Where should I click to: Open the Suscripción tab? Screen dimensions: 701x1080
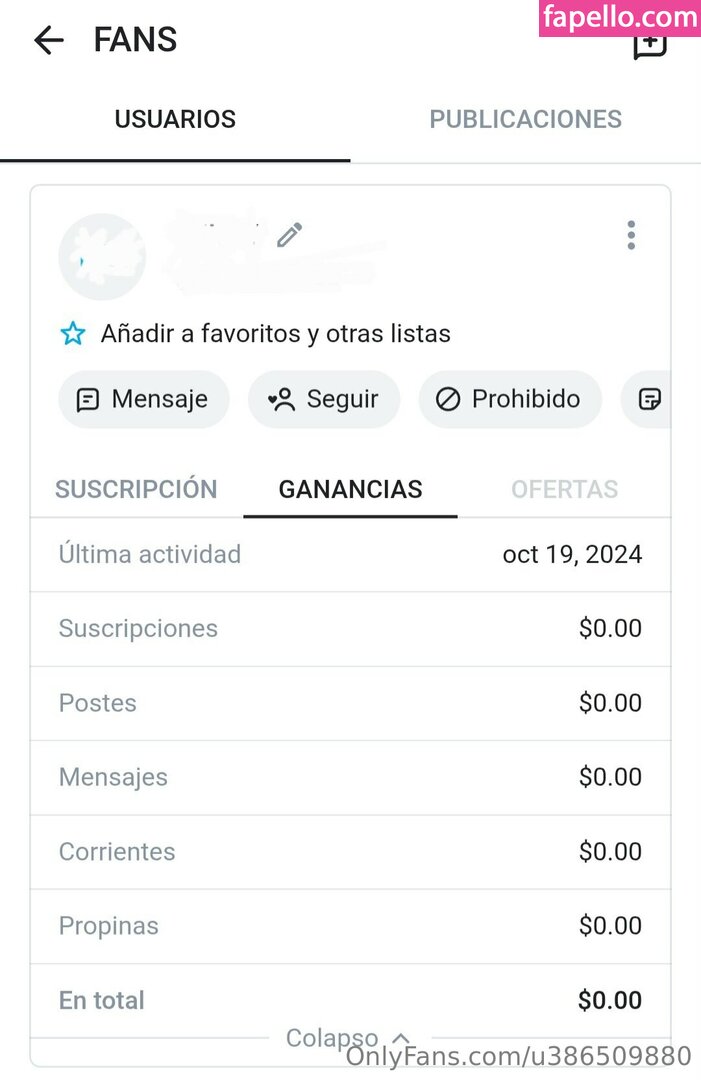pyautogui.click(x=136, y=490)
